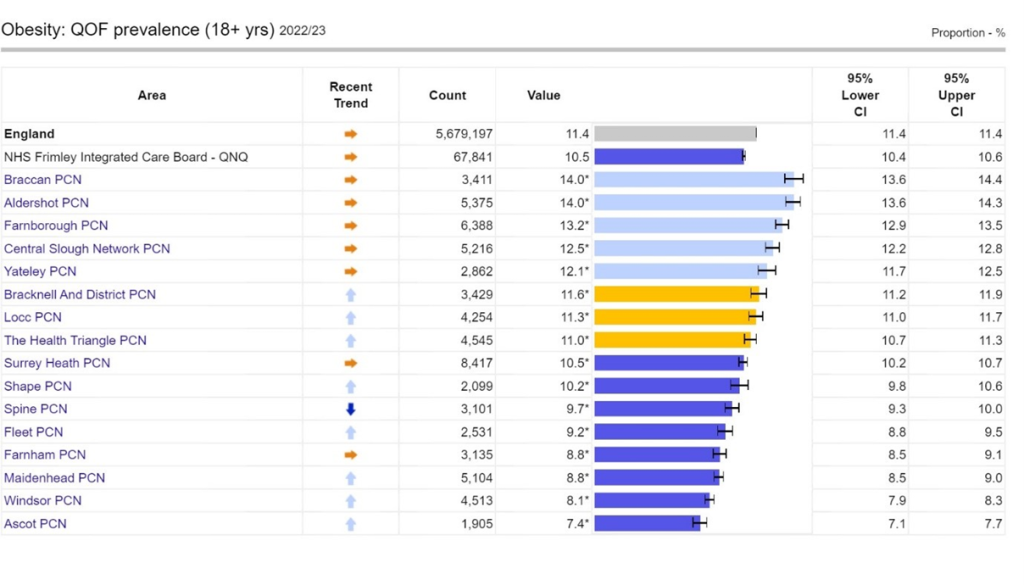
Task: Click the dark blue Ascot PCN bar
Action: [647, 524]
